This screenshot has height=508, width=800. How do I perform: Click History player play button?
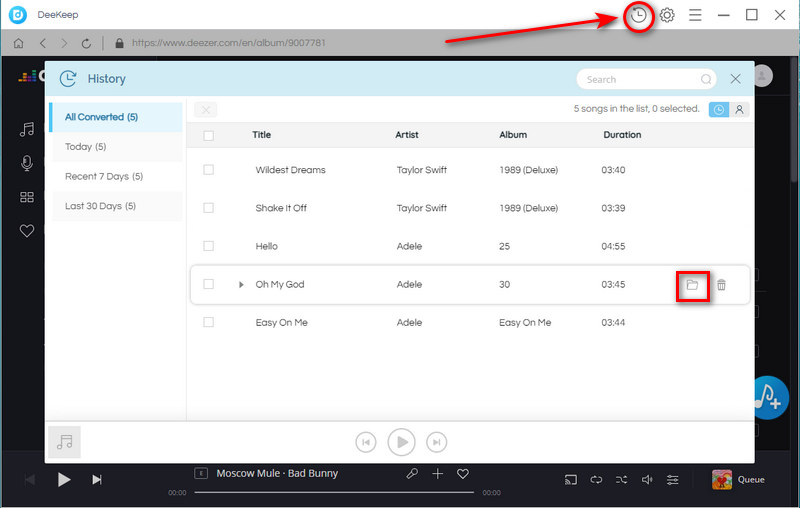402,442
